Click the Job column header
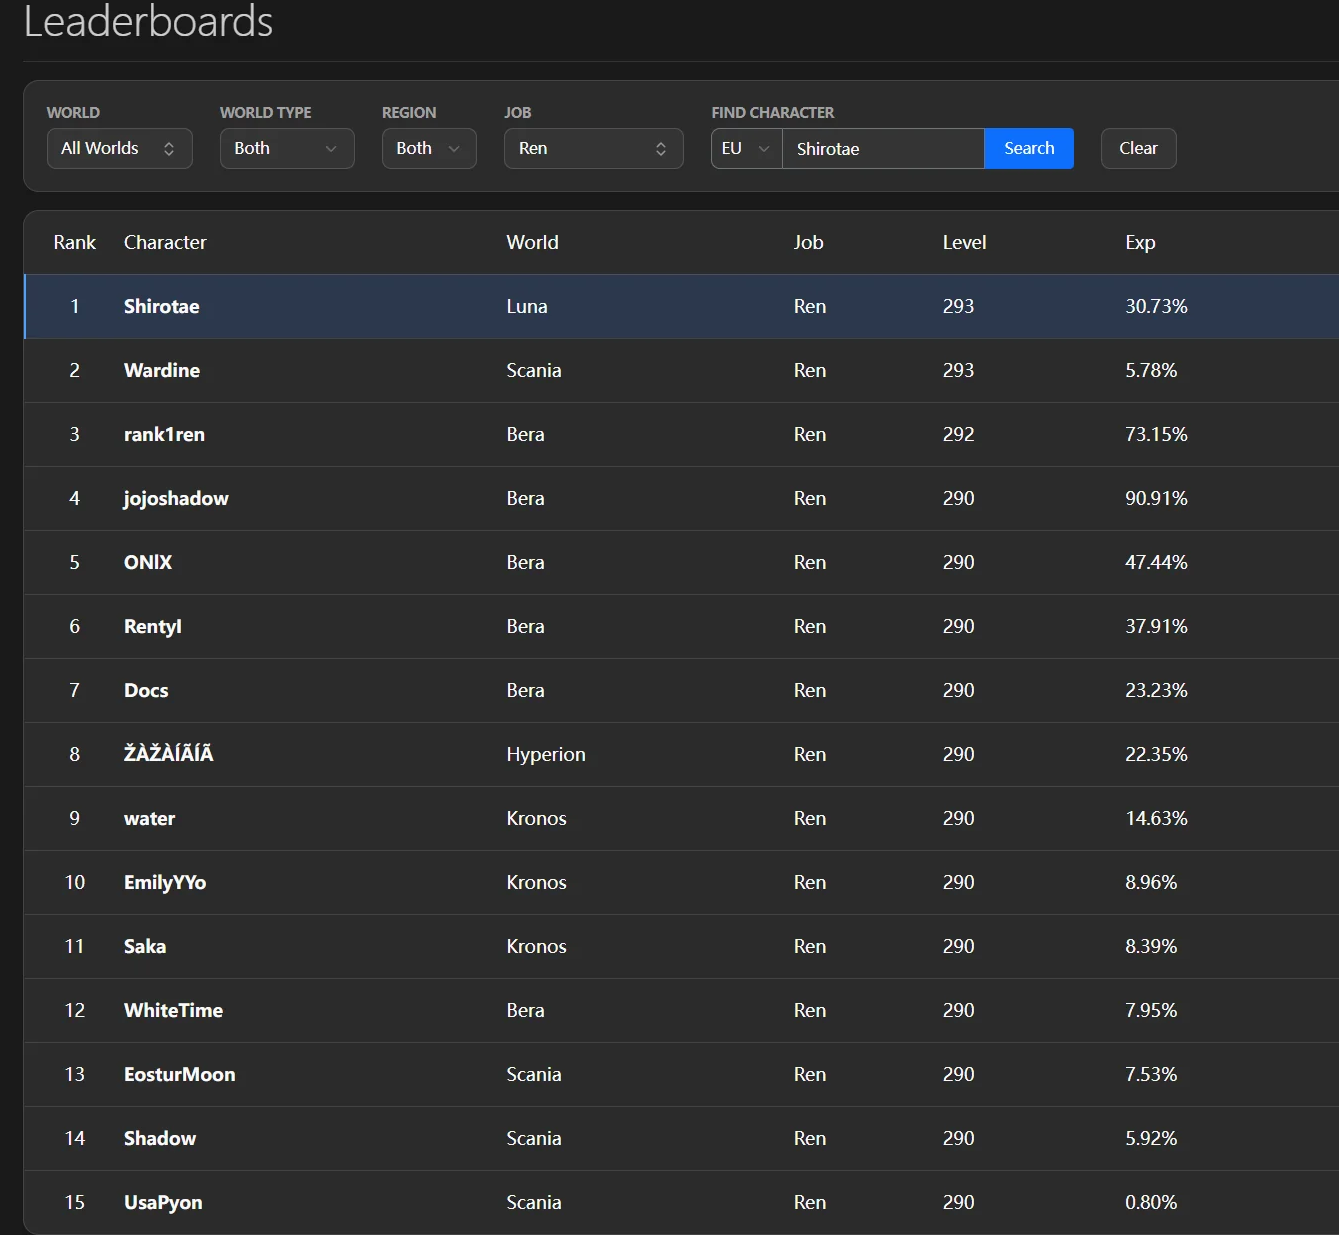The height and width of the screenshot is (1235, 1339). [x=809, y=243]
